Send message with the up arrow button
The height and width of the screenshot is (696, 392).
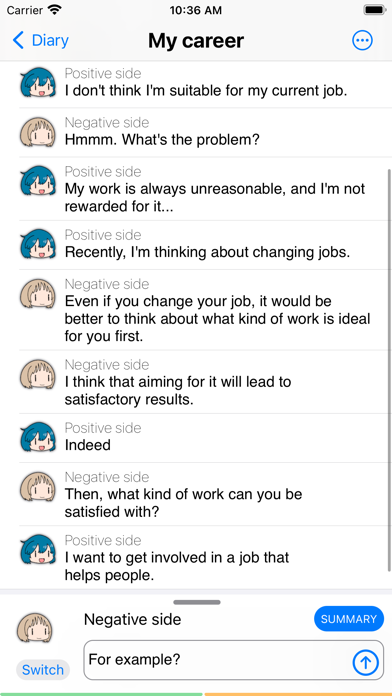click(365, 663)
